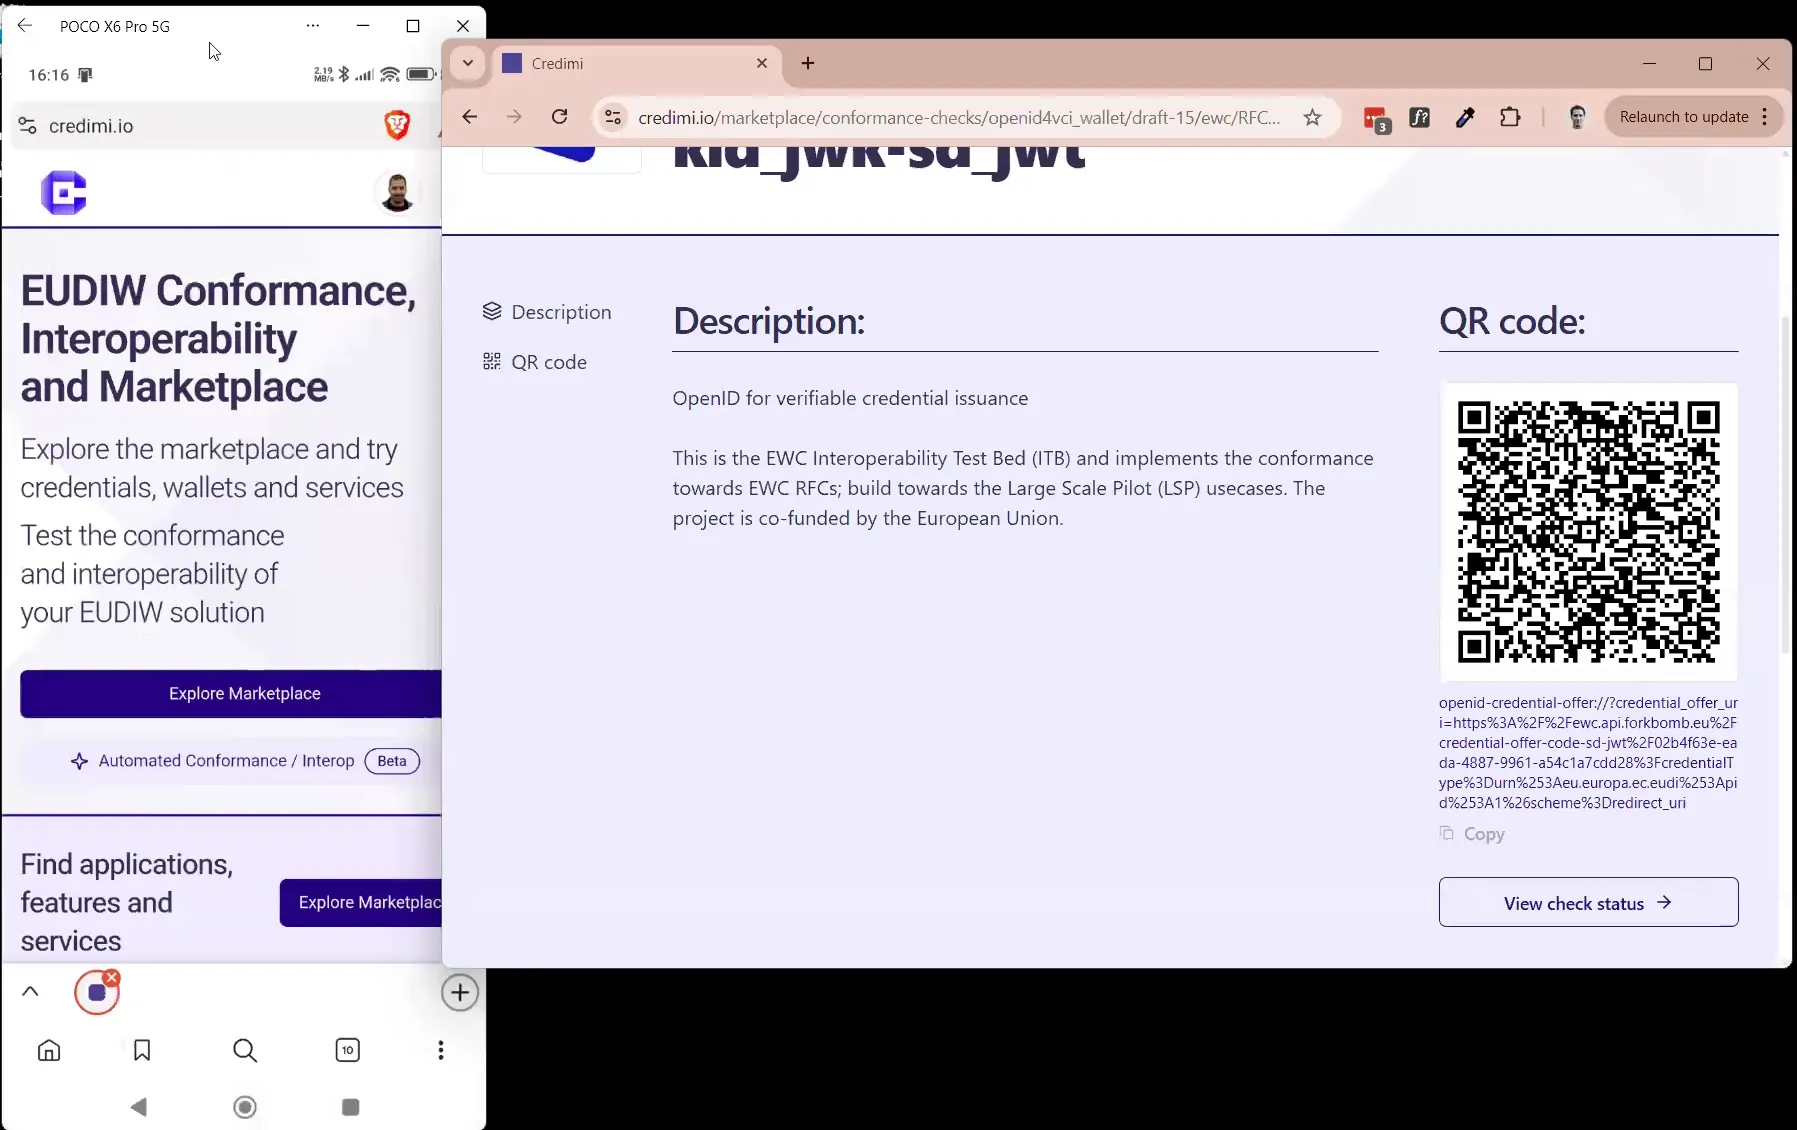Bookmark this page with the star icon

pos(1312,118)
